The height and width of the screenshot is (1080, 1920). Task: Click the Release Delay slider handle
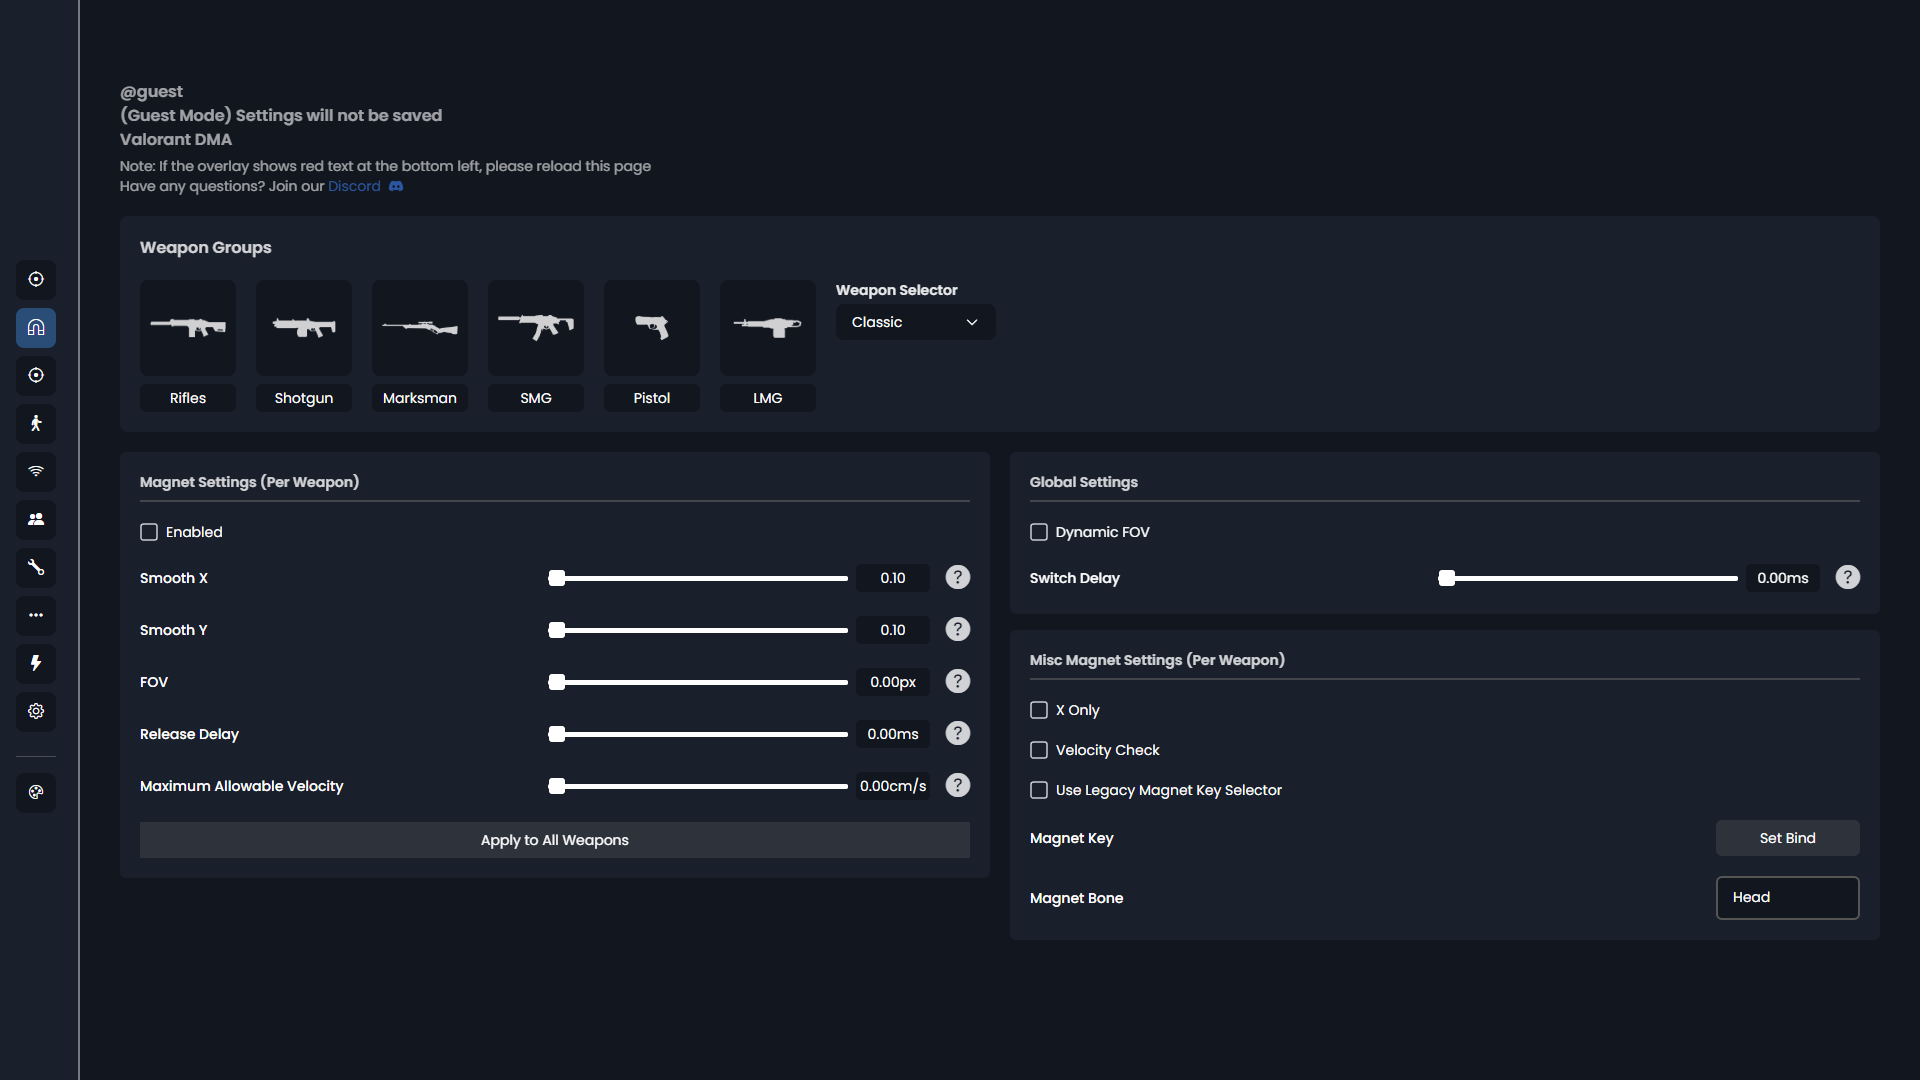click(557, 735)
